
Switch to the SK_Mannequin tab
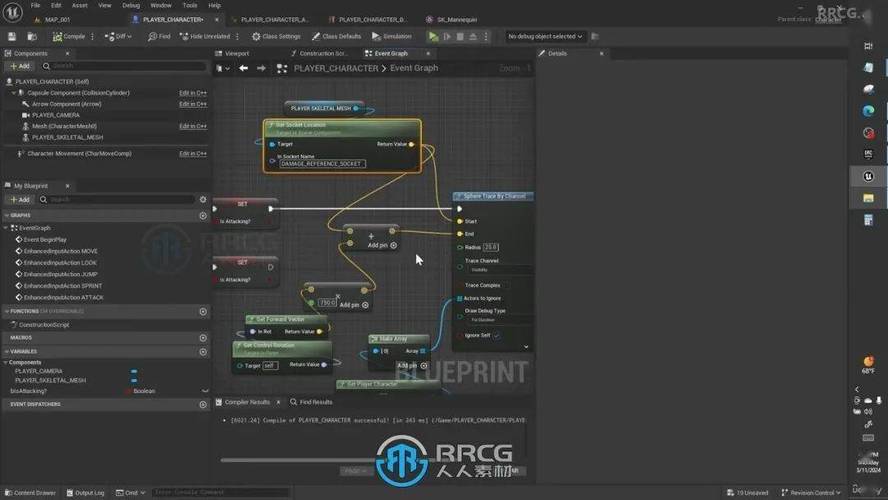[456, 20]
